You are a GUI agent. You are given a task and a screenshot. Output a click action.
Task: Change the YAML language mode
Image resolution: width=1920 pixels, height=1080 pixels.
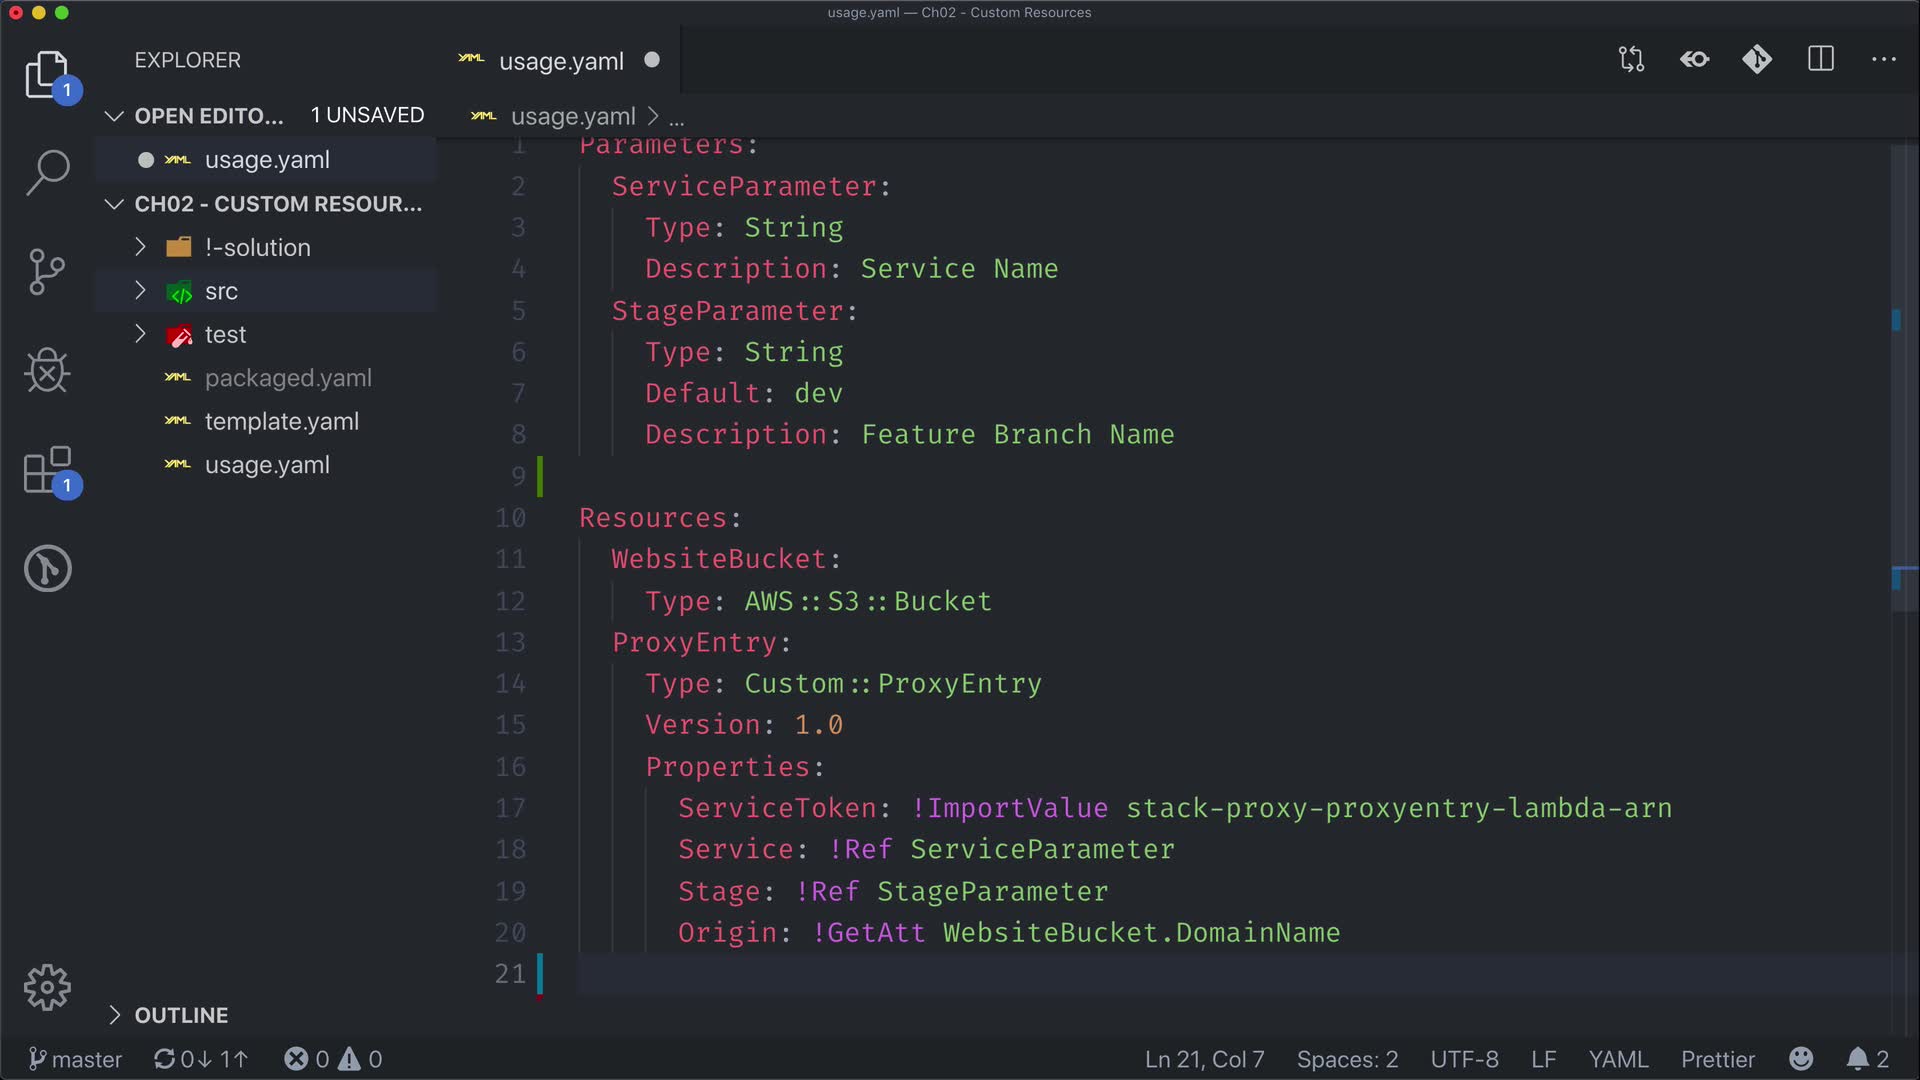(1617, 1059)
